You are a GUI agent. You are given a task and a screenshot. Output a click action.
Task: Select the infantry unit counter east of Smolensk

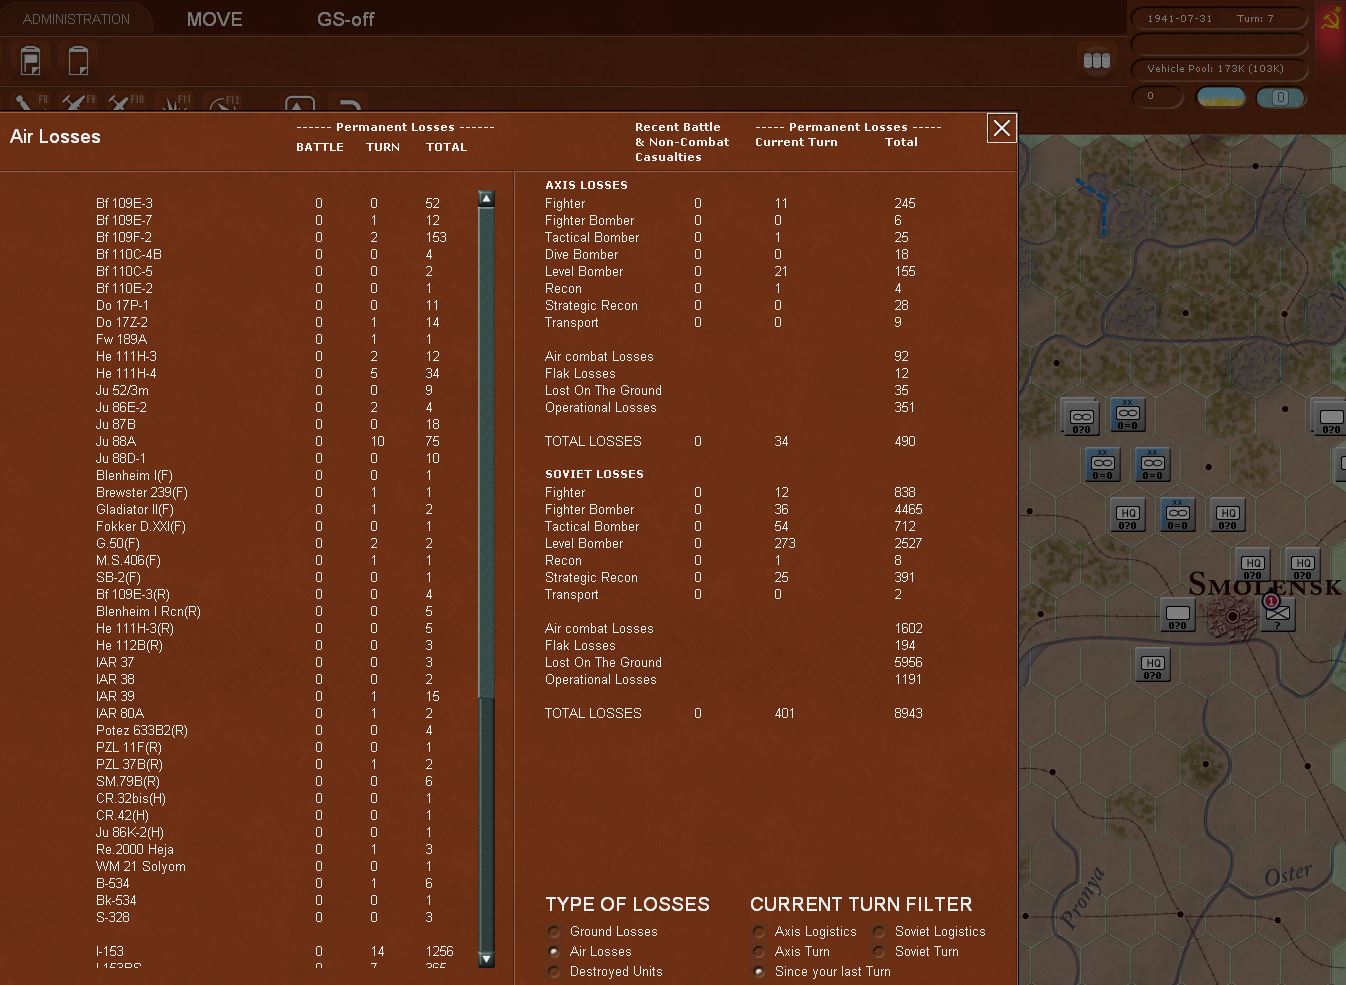(x=1278, y=614)
